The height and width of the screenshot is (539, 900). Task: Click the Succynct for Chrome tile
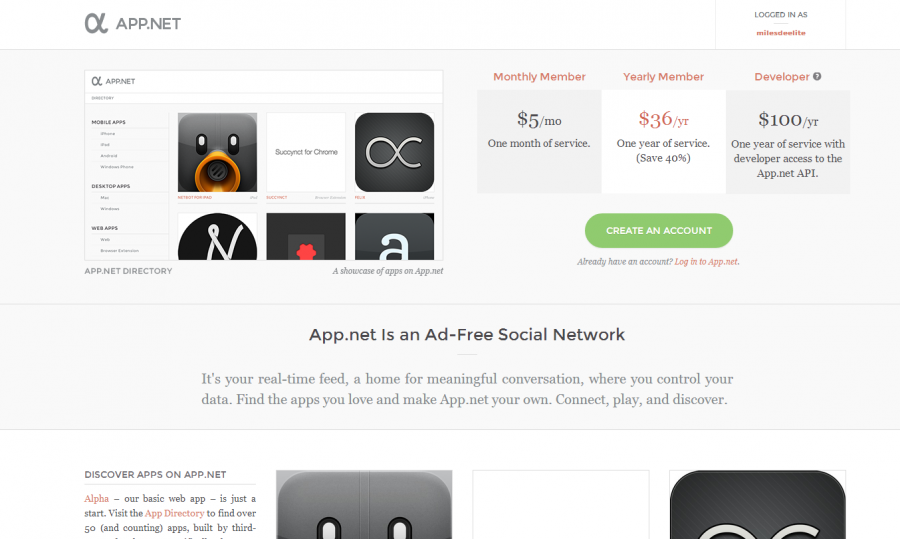pos(306,152)
